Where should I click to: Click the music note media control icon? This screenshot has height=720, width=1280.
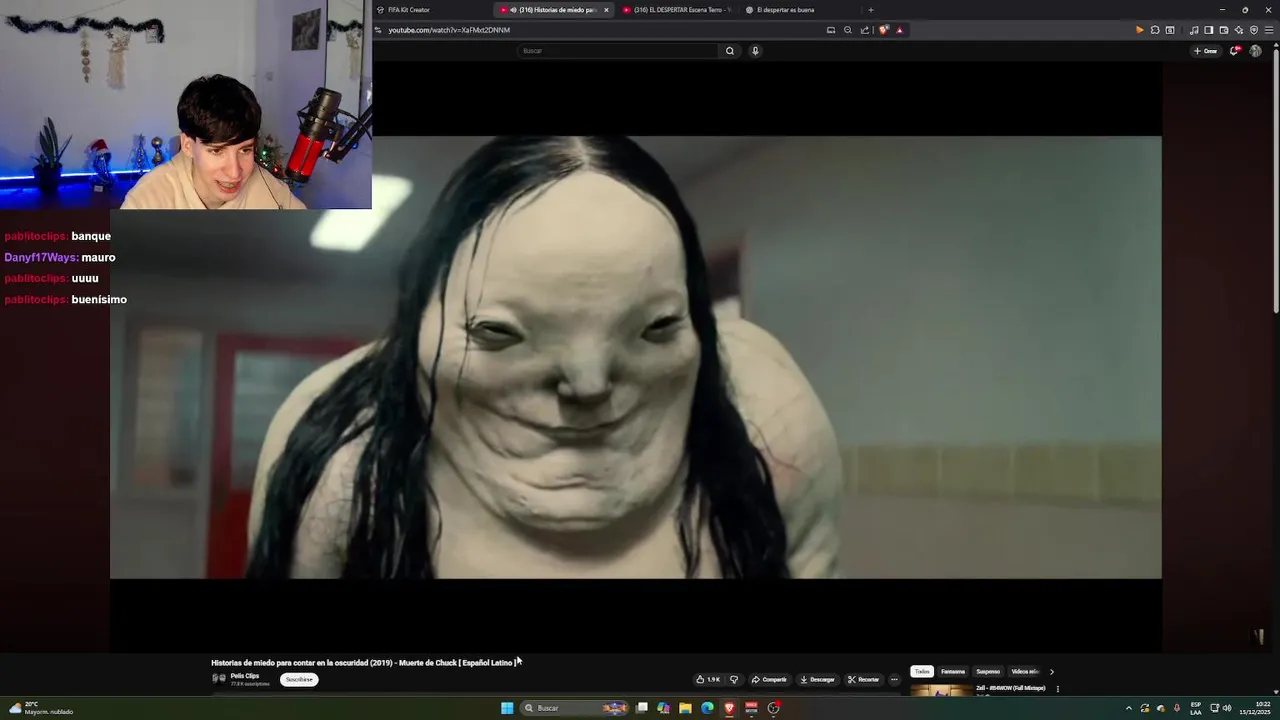tap(1194, 30)
